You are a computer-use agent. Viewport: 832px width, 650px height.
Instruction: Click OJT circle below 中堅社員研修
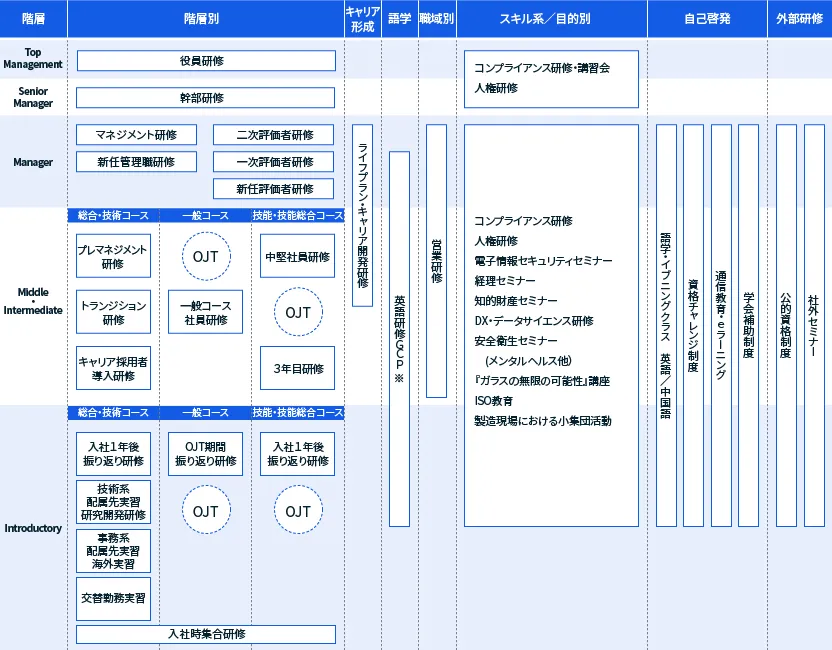click(298, 312)
